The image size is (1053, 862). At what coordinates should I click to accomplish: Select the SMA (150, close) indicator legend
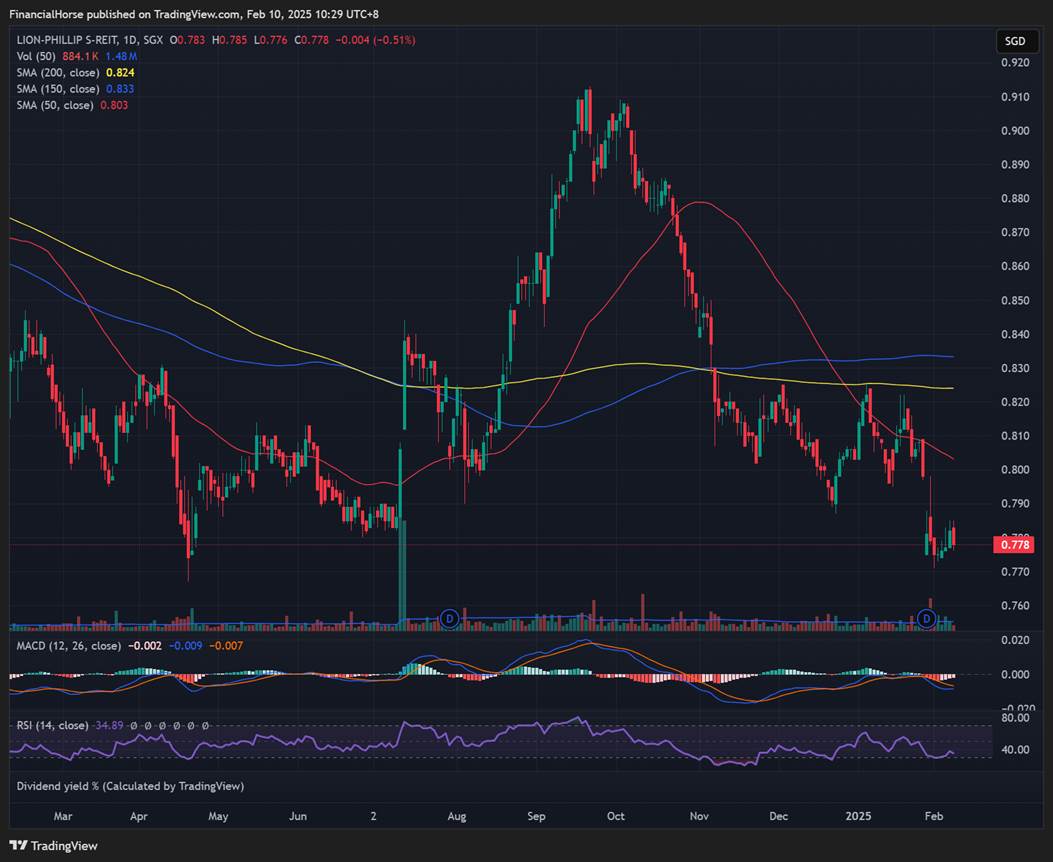[x=58, y=89]
